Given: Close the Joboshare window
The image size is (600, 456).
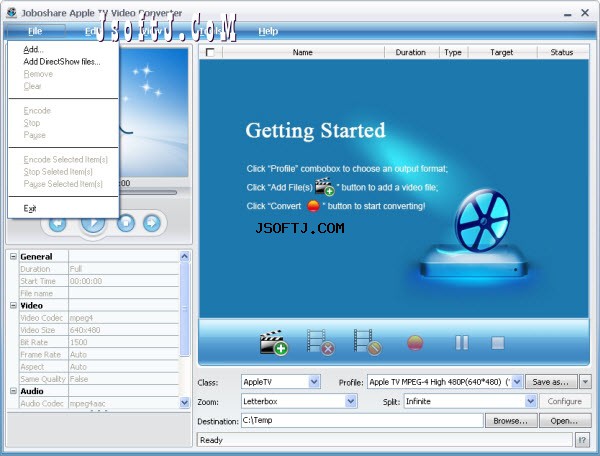Looking at the screenshot, I should [585, 13].
